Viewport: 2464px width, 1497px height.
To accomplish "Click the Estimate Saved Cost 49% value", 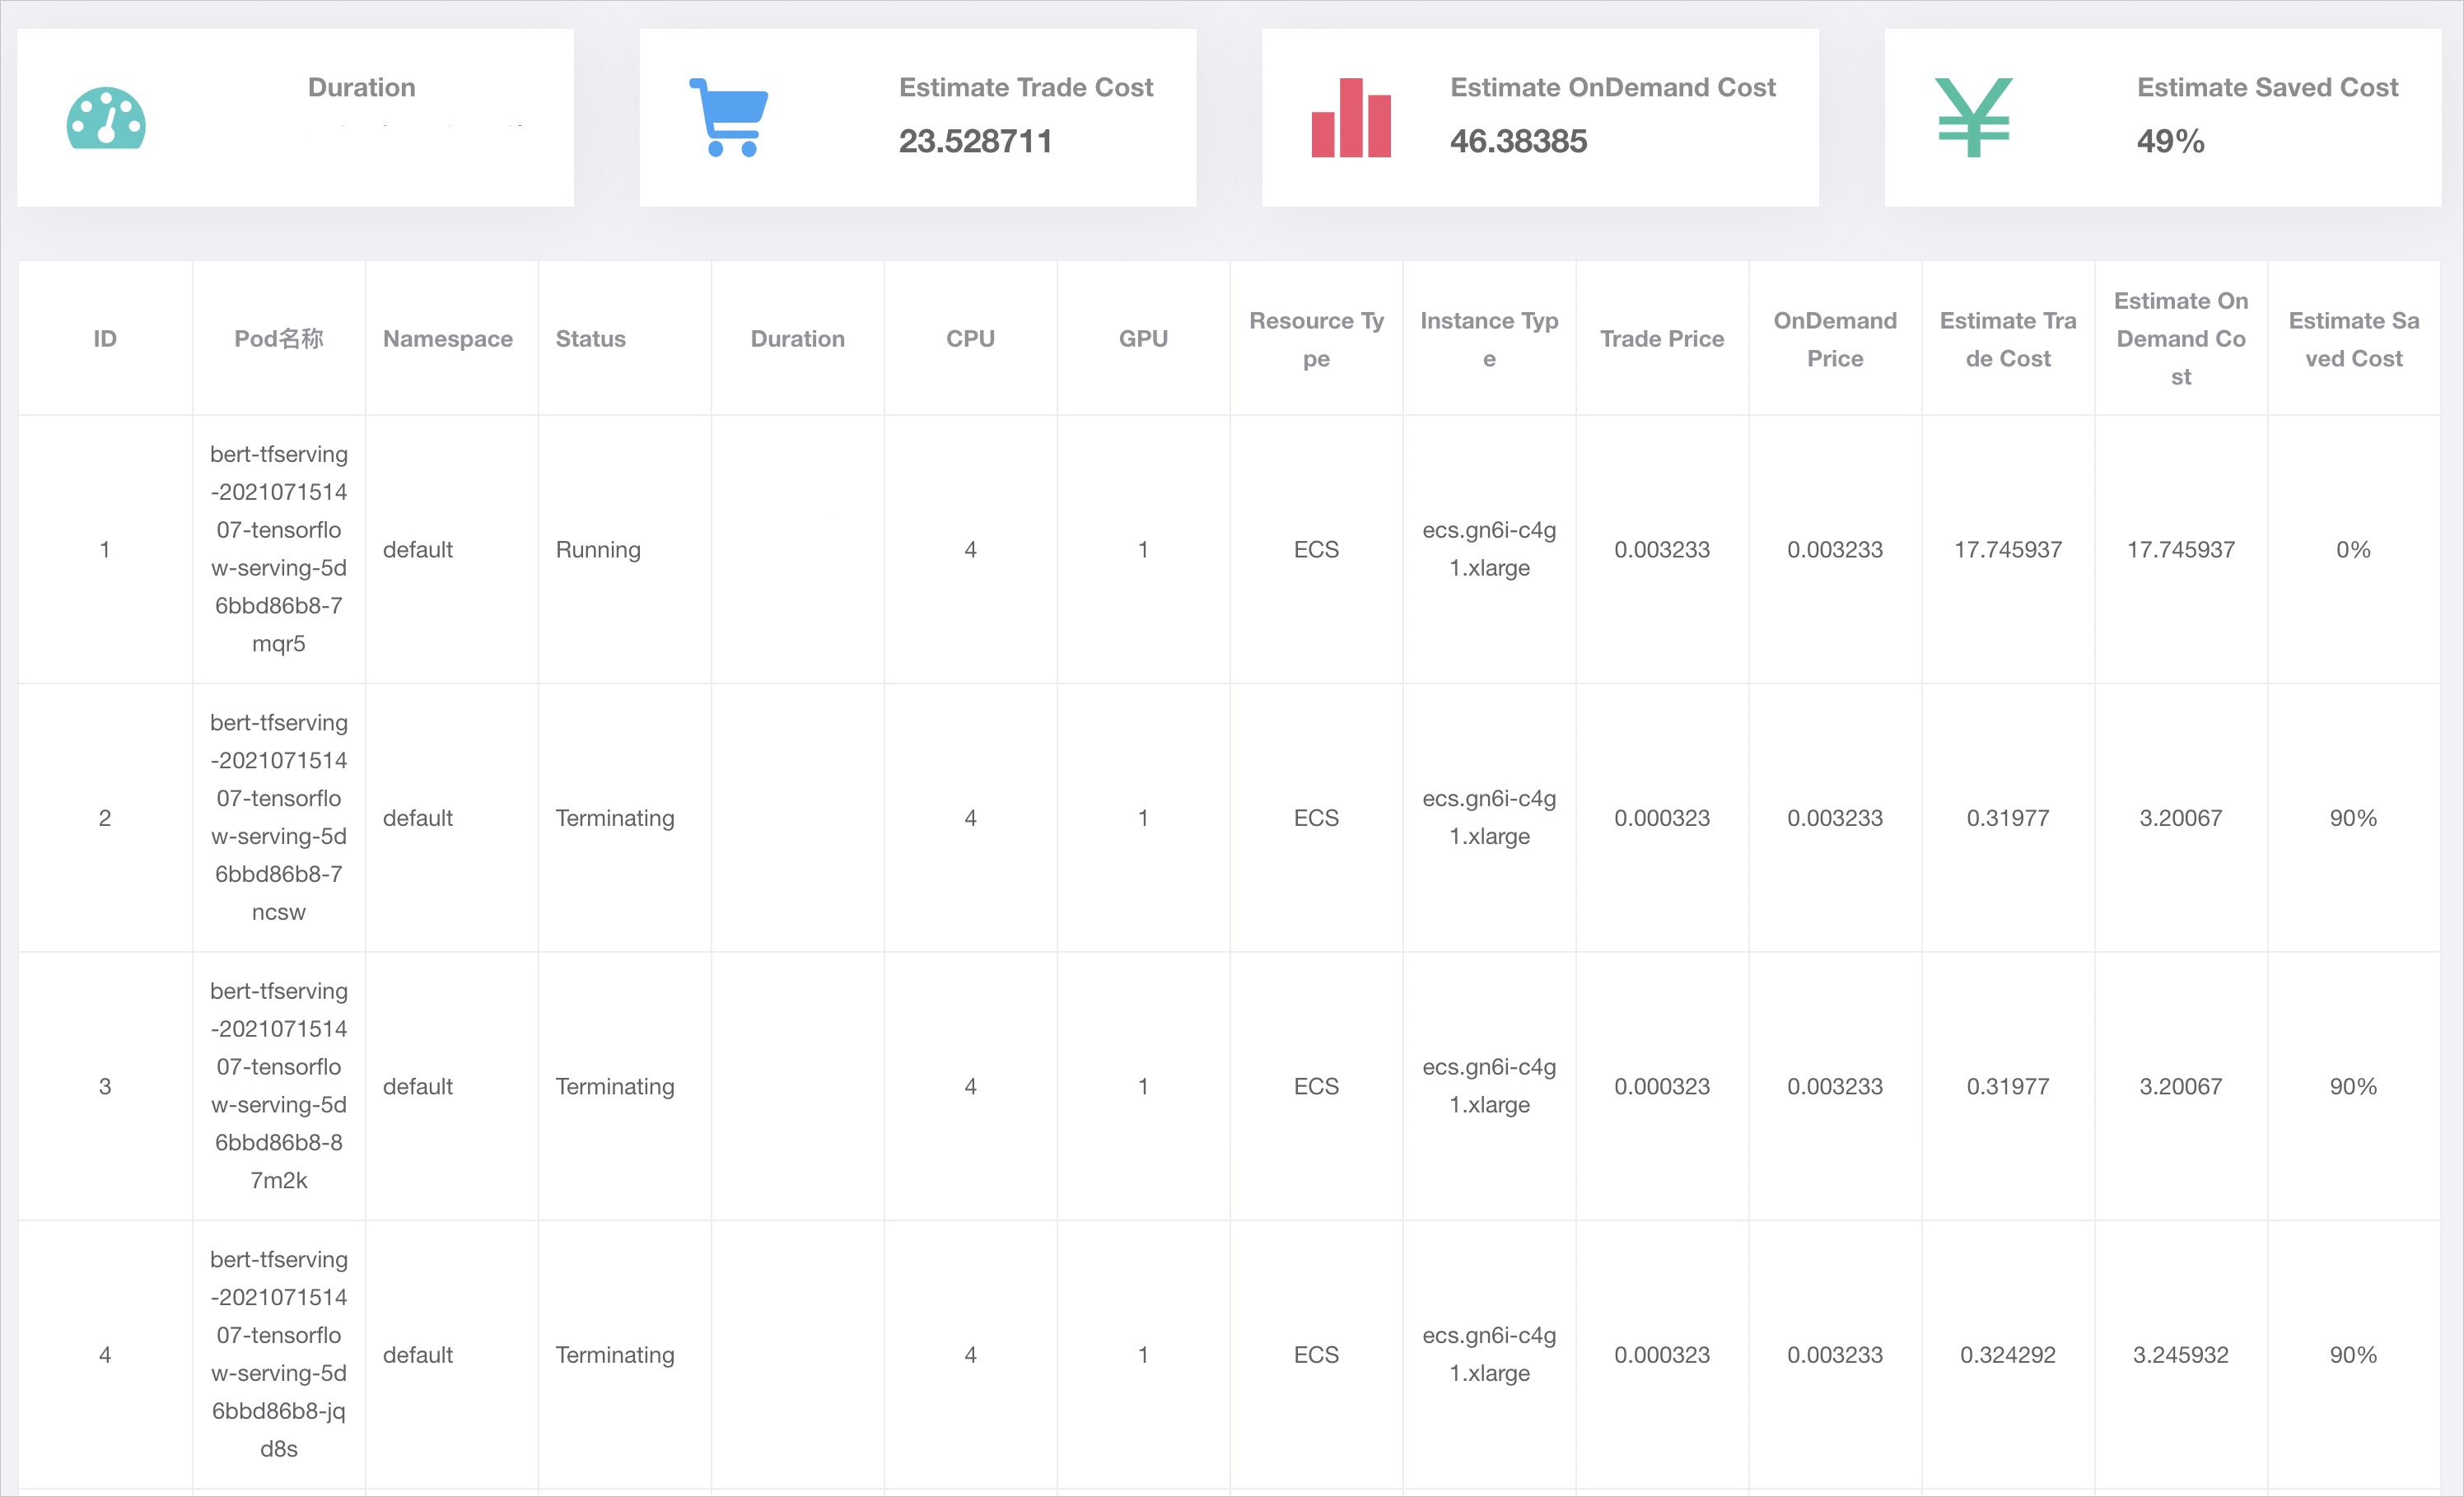I will [2170, 141].
